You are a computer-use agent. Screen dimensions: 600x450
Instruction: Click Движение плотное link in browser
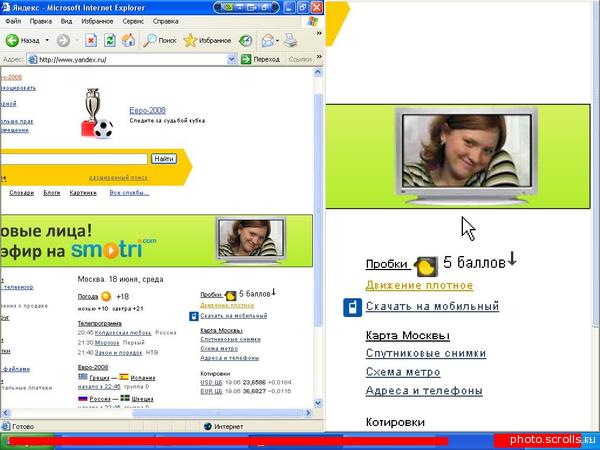(x=227, y=305)
